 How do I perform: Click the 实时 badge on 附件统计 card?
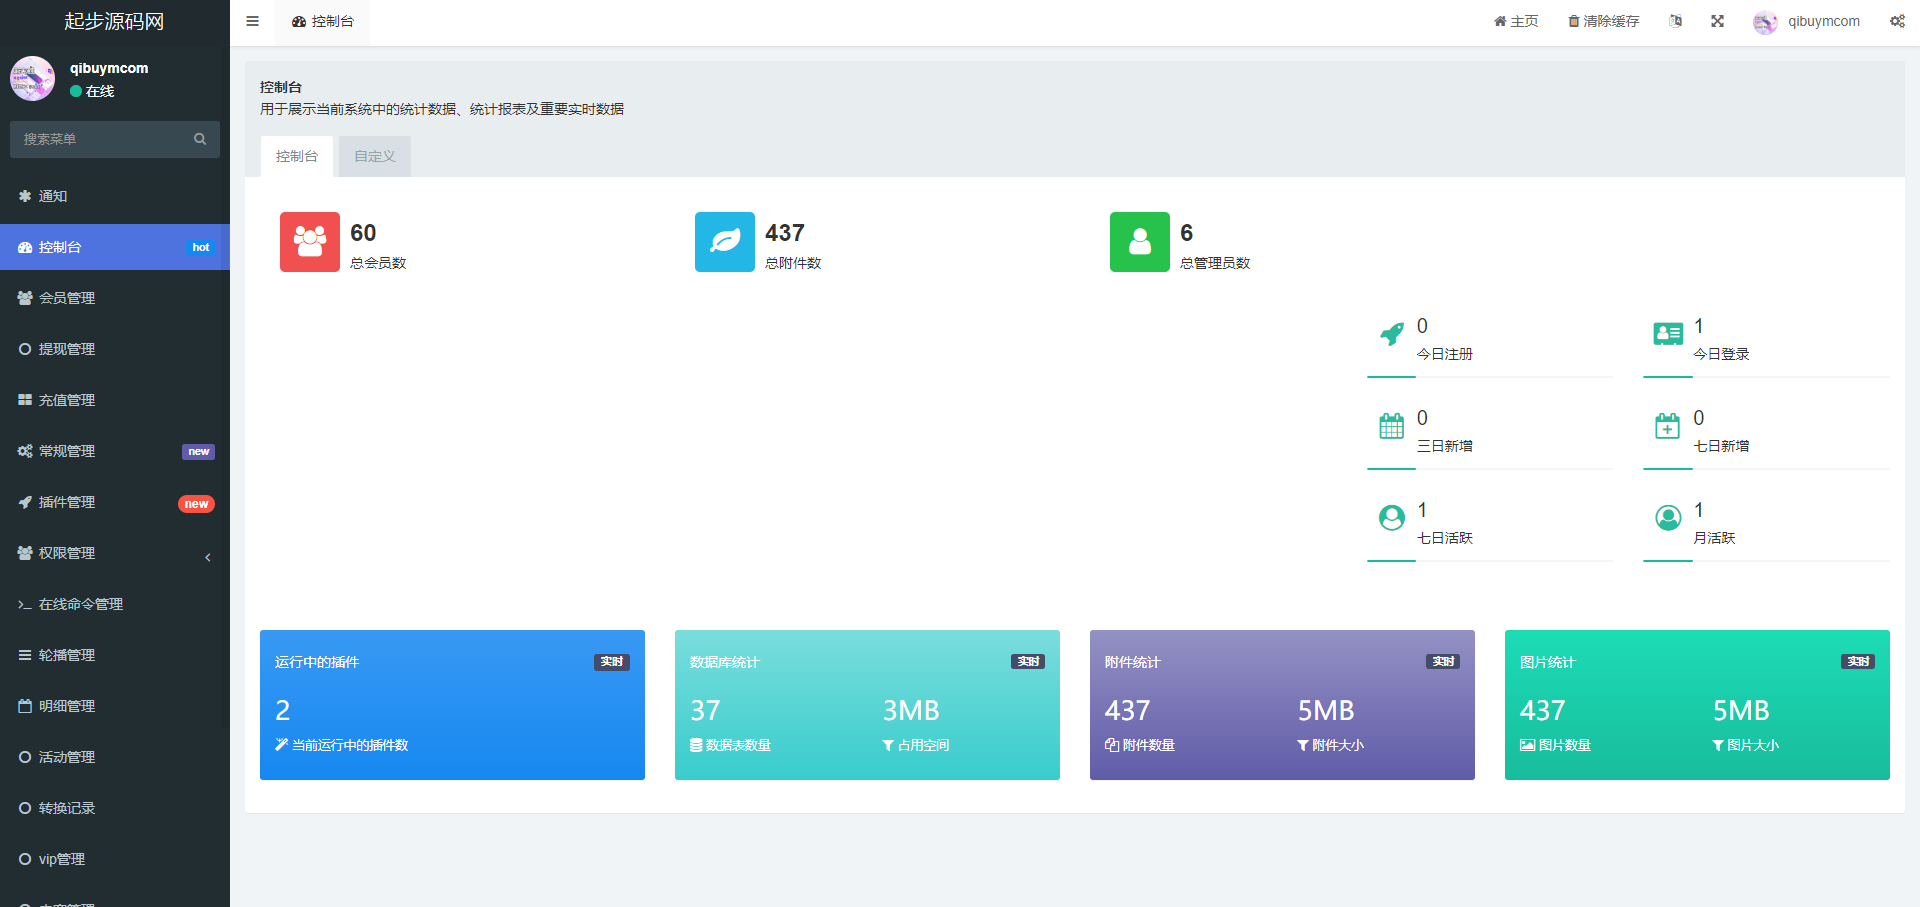(x=1443, y=662)
